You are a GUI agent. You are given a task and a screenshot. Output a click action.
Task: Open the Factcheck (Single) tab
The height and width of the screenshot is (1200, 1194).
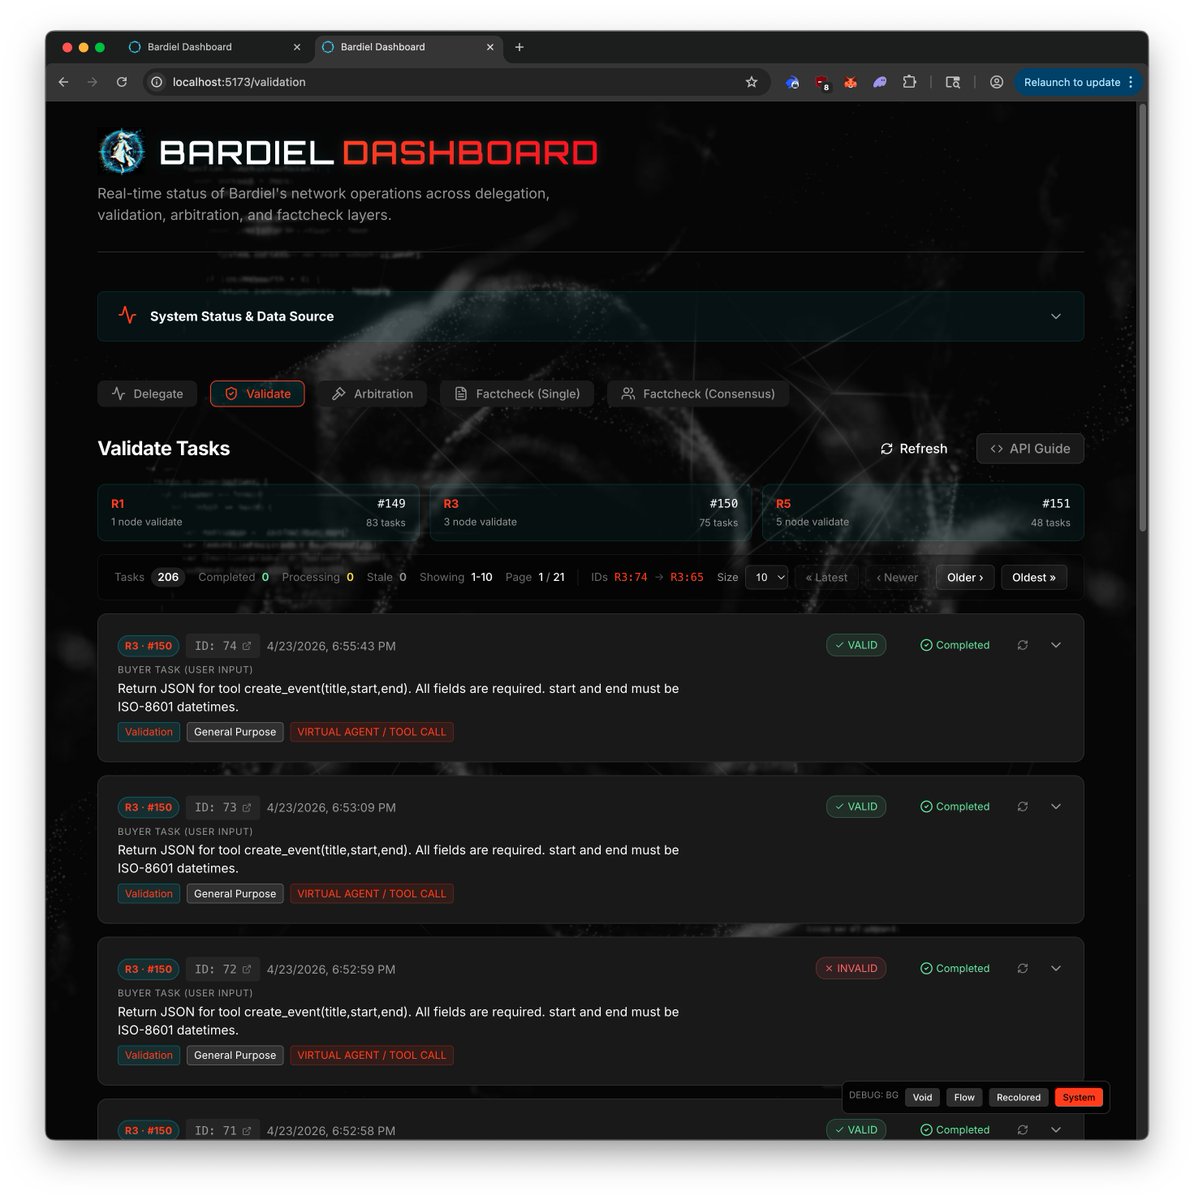[x=517, y=394]
